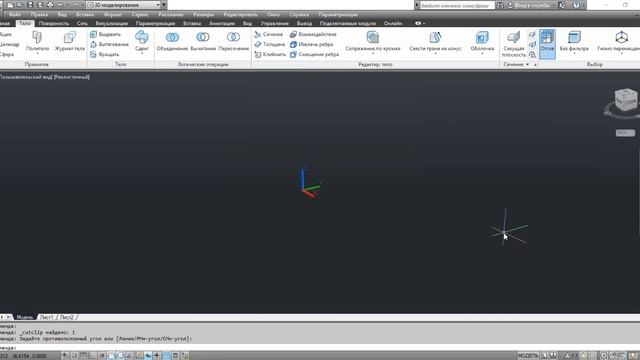This screenshot has width=640, height=360.
Task: Expand the Сечение panel dropdown arrow
Action: [x=527, y=64]
